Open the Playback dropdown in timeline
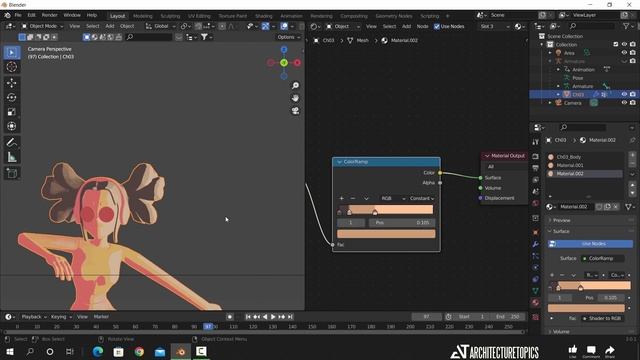Screen dimensions: 640x360 34,317
